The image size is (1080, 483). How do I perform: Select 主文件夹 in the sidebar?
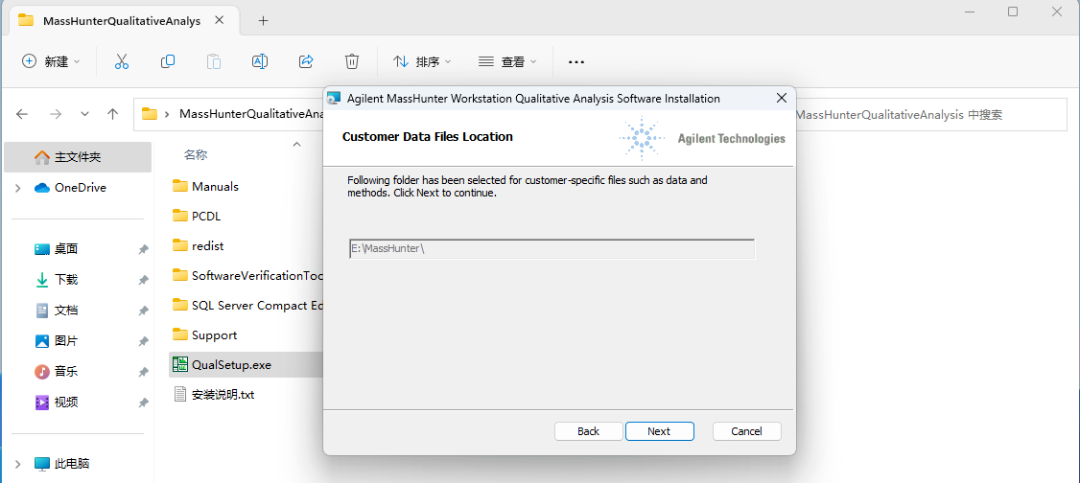click(x=78, y=157)
